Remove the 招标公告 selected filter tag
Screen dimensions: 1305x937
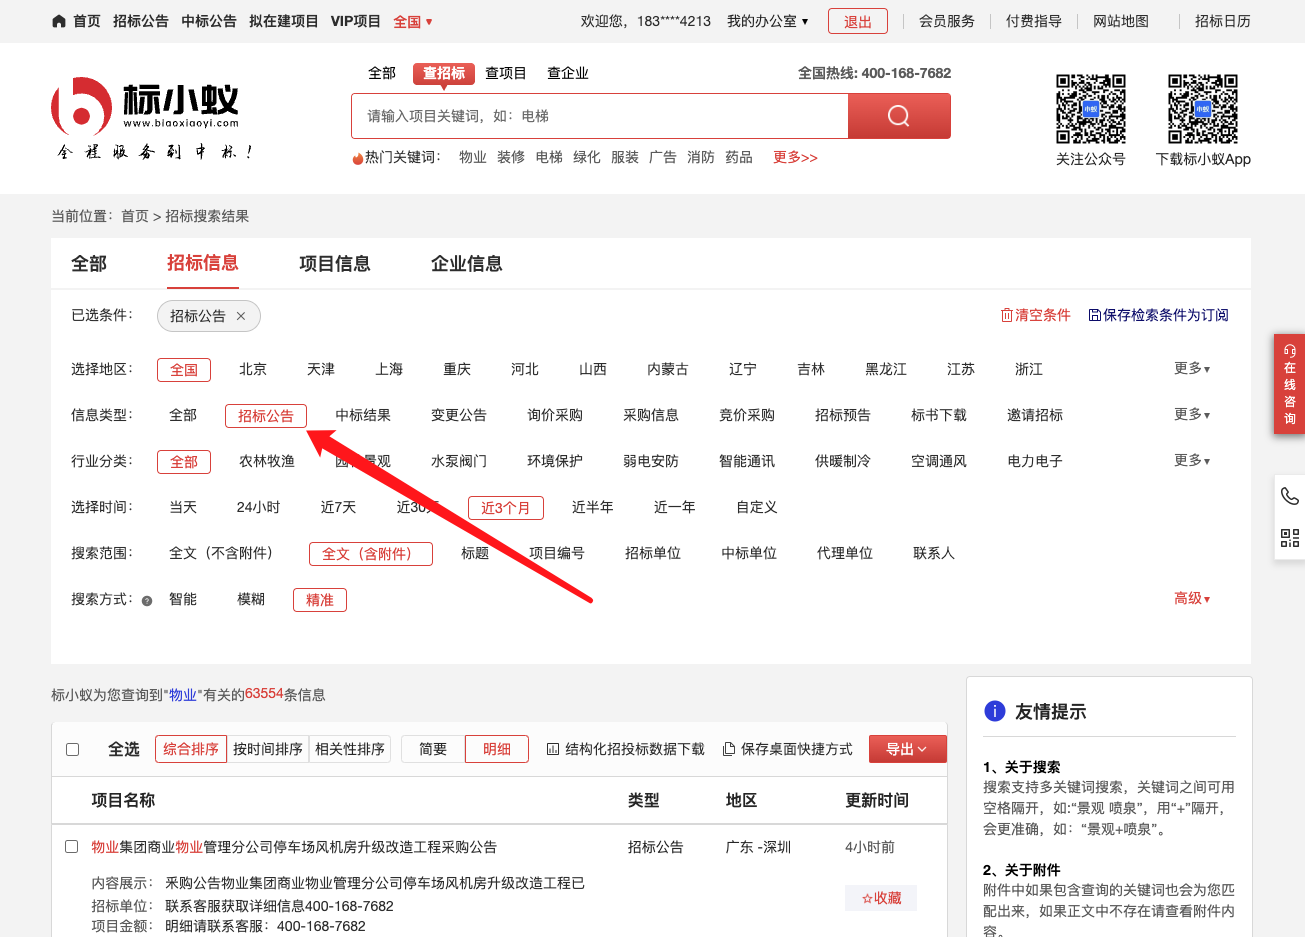[241, 316]
